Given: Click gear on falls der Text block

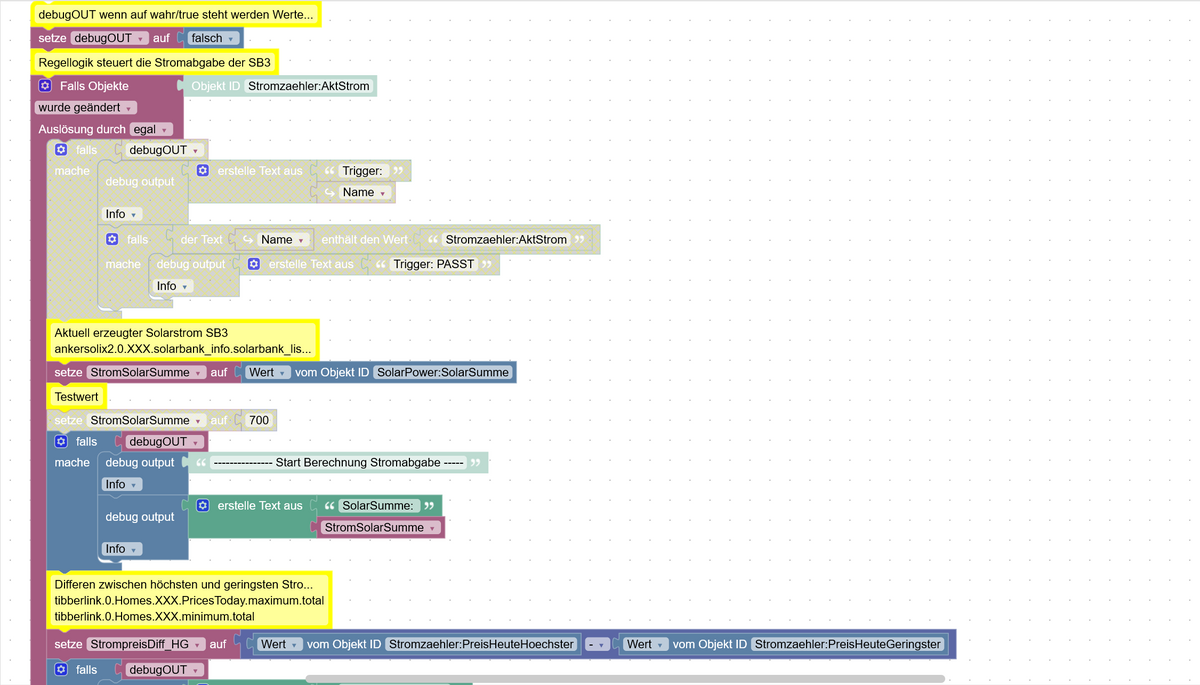Looking at the screenshot, I should coord(112,240).
